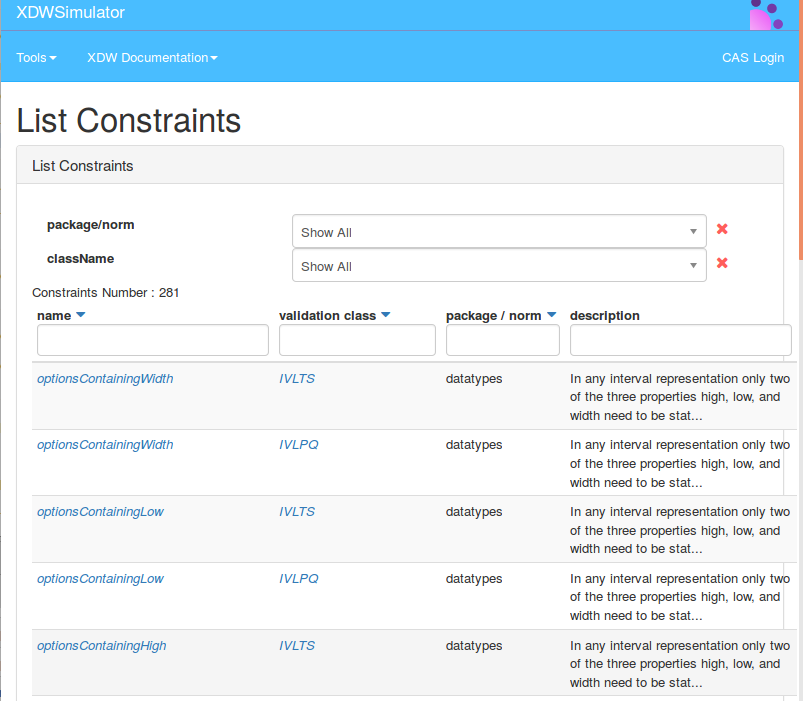This screenshot has width=803, height=701.
Task: Open the package/norm Show All dropdown
Action: [498, 232]
